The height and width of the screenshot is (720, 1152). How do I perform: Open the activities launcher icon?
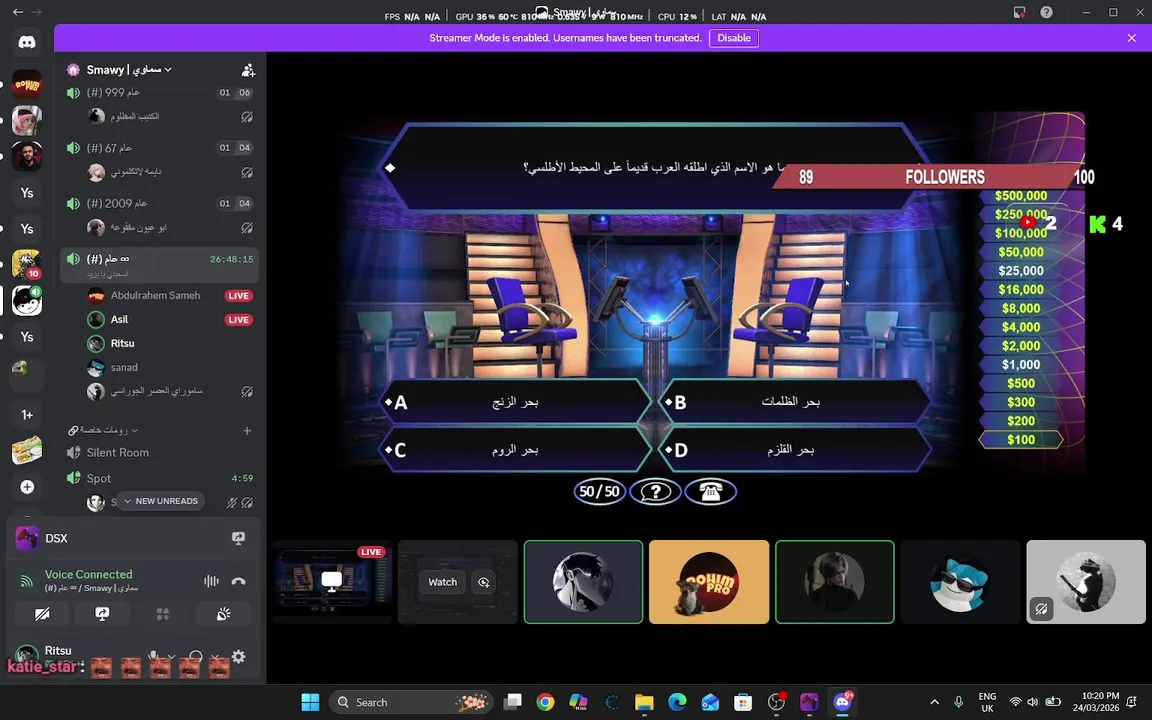click(x=163, y=613)
